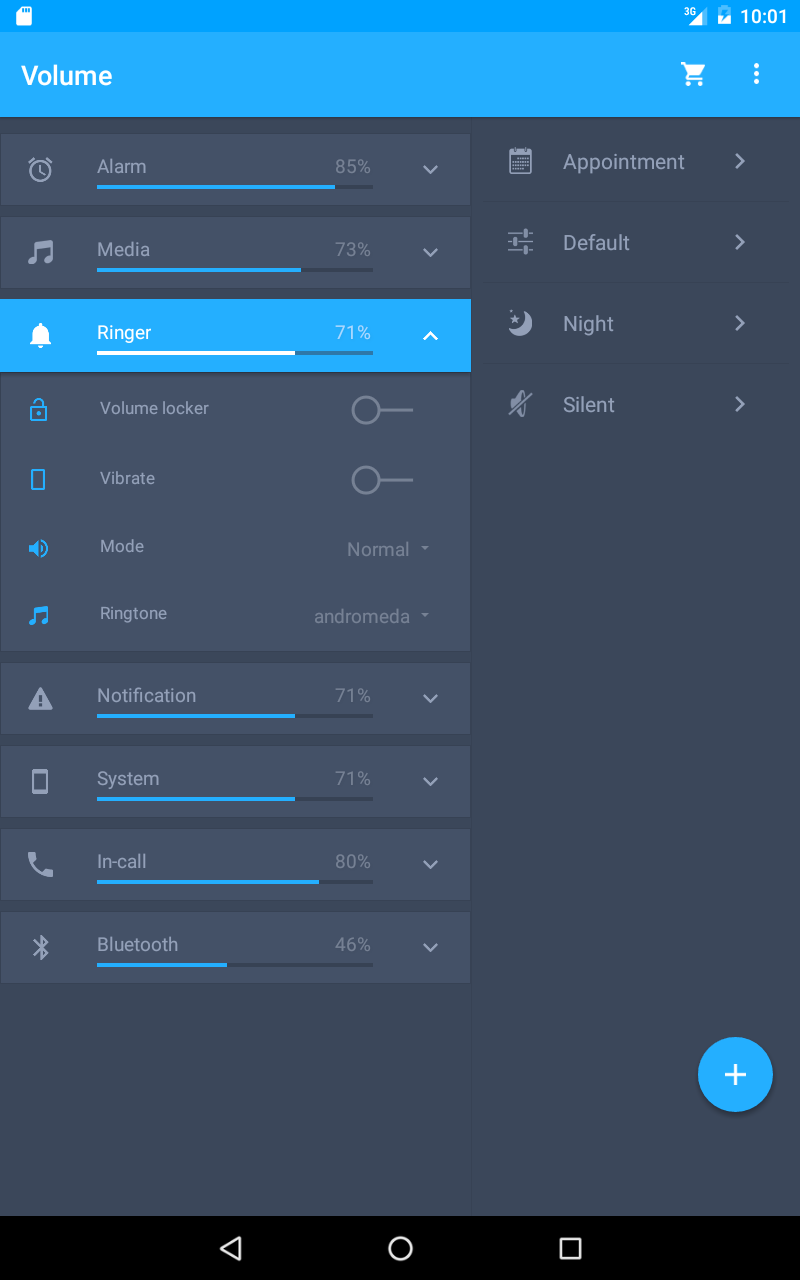
Task: Adjust the Media volume slider
Action: (235, 270)
